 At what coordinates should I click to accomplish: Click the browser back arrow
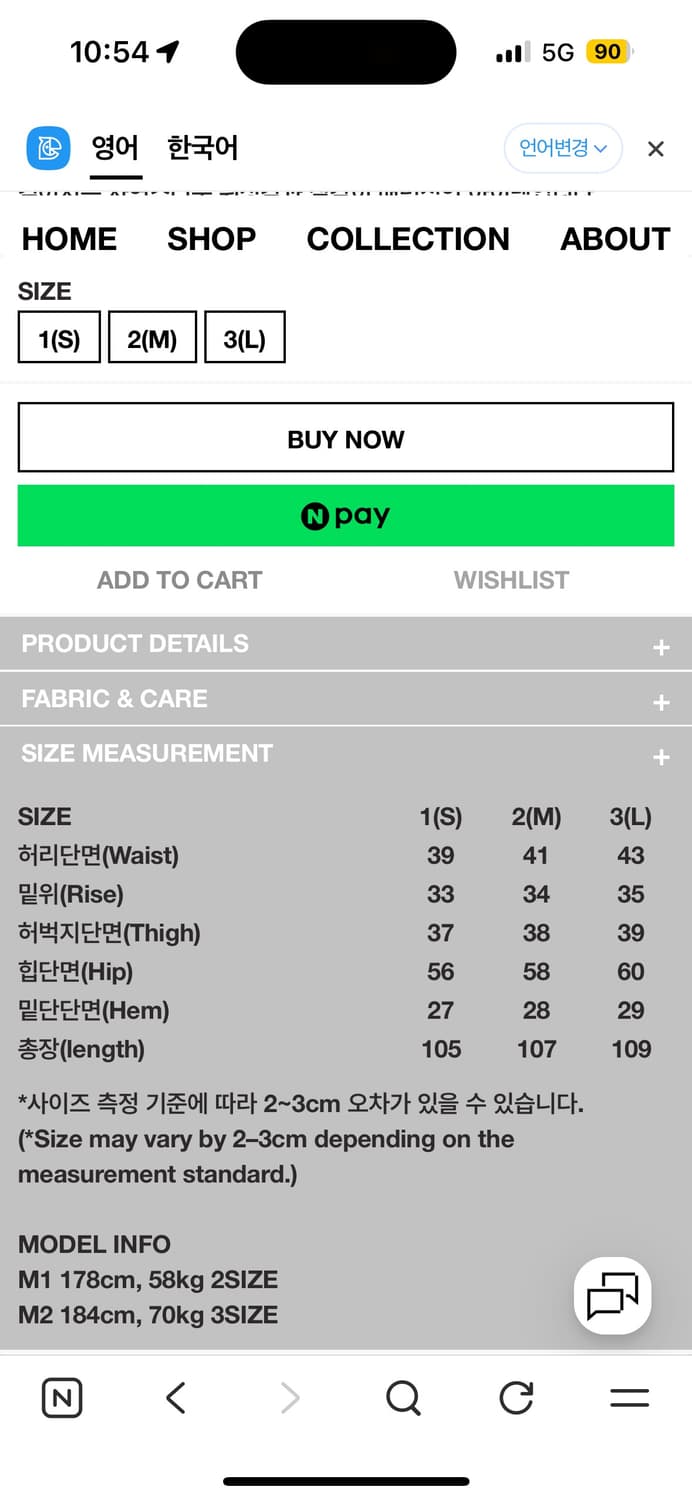(x=175, y=1398)
